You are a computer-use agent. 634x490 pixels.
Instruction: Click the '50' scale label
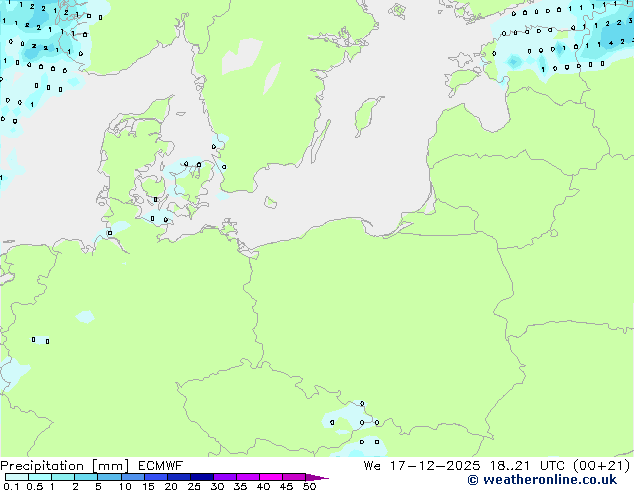(309, 486)
